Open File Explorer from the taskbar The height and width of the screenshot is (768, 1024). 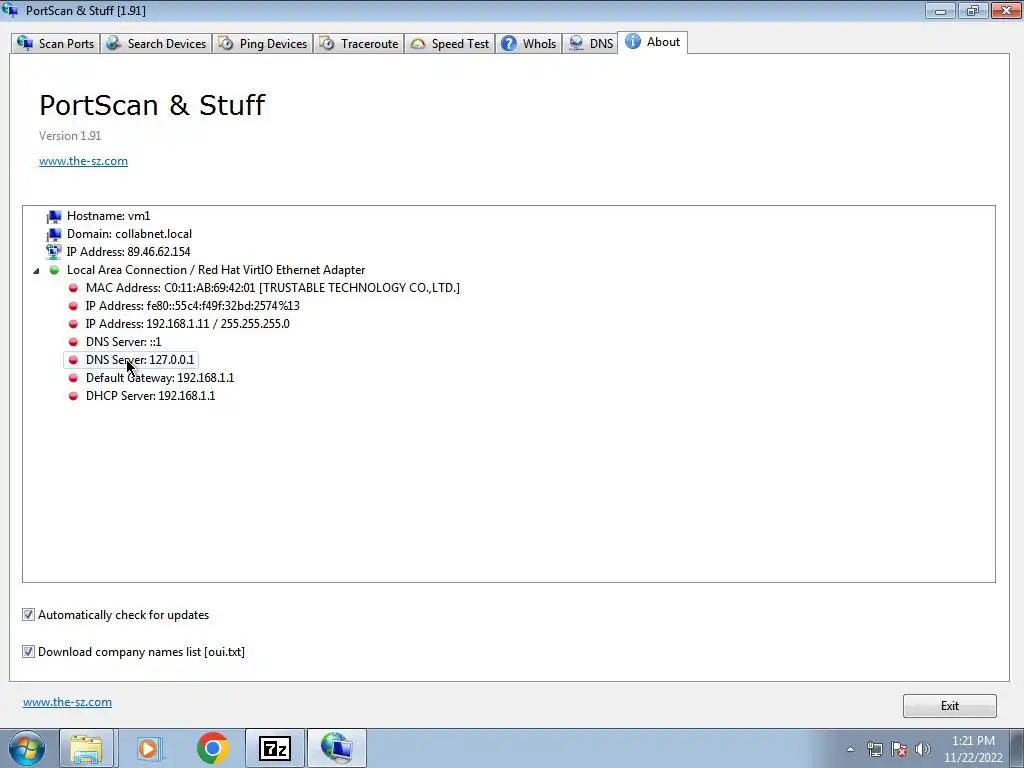(86, 748)
